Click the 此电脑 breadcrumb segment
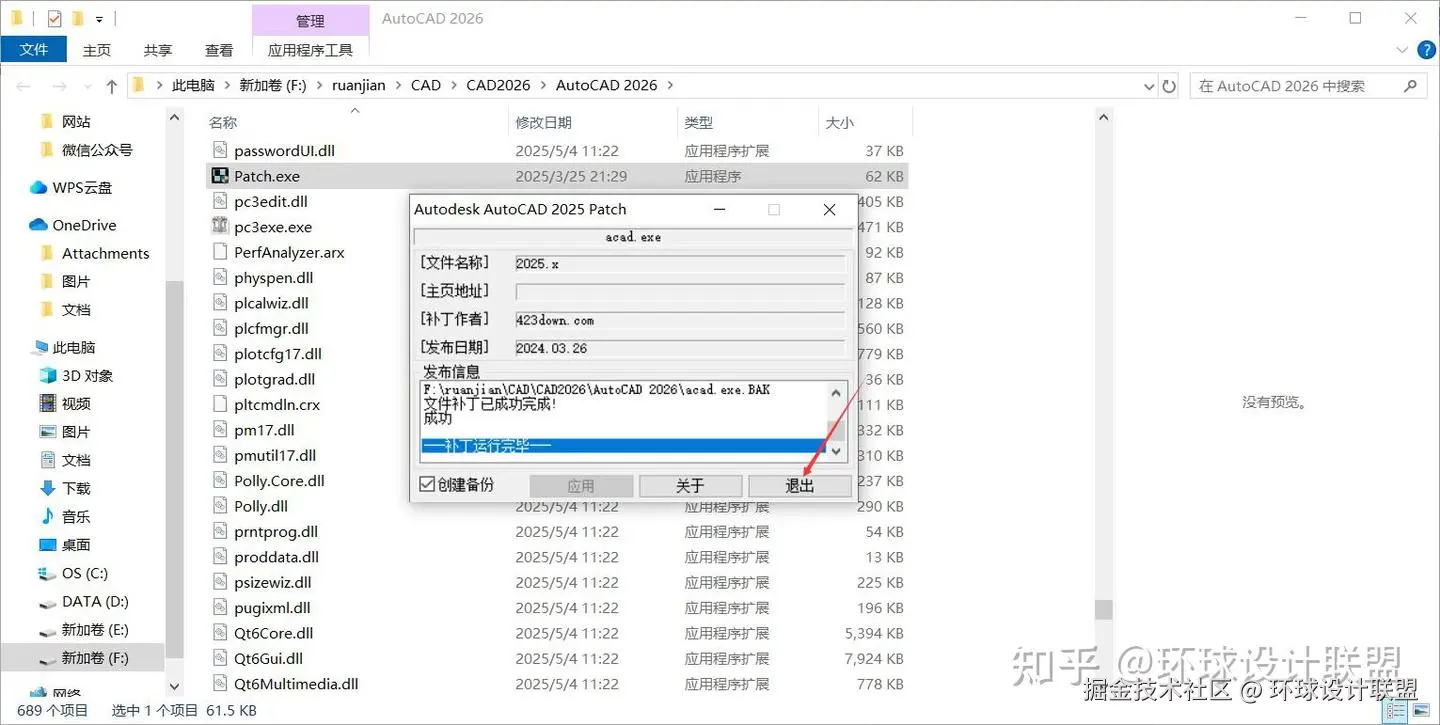 point(193,86)
